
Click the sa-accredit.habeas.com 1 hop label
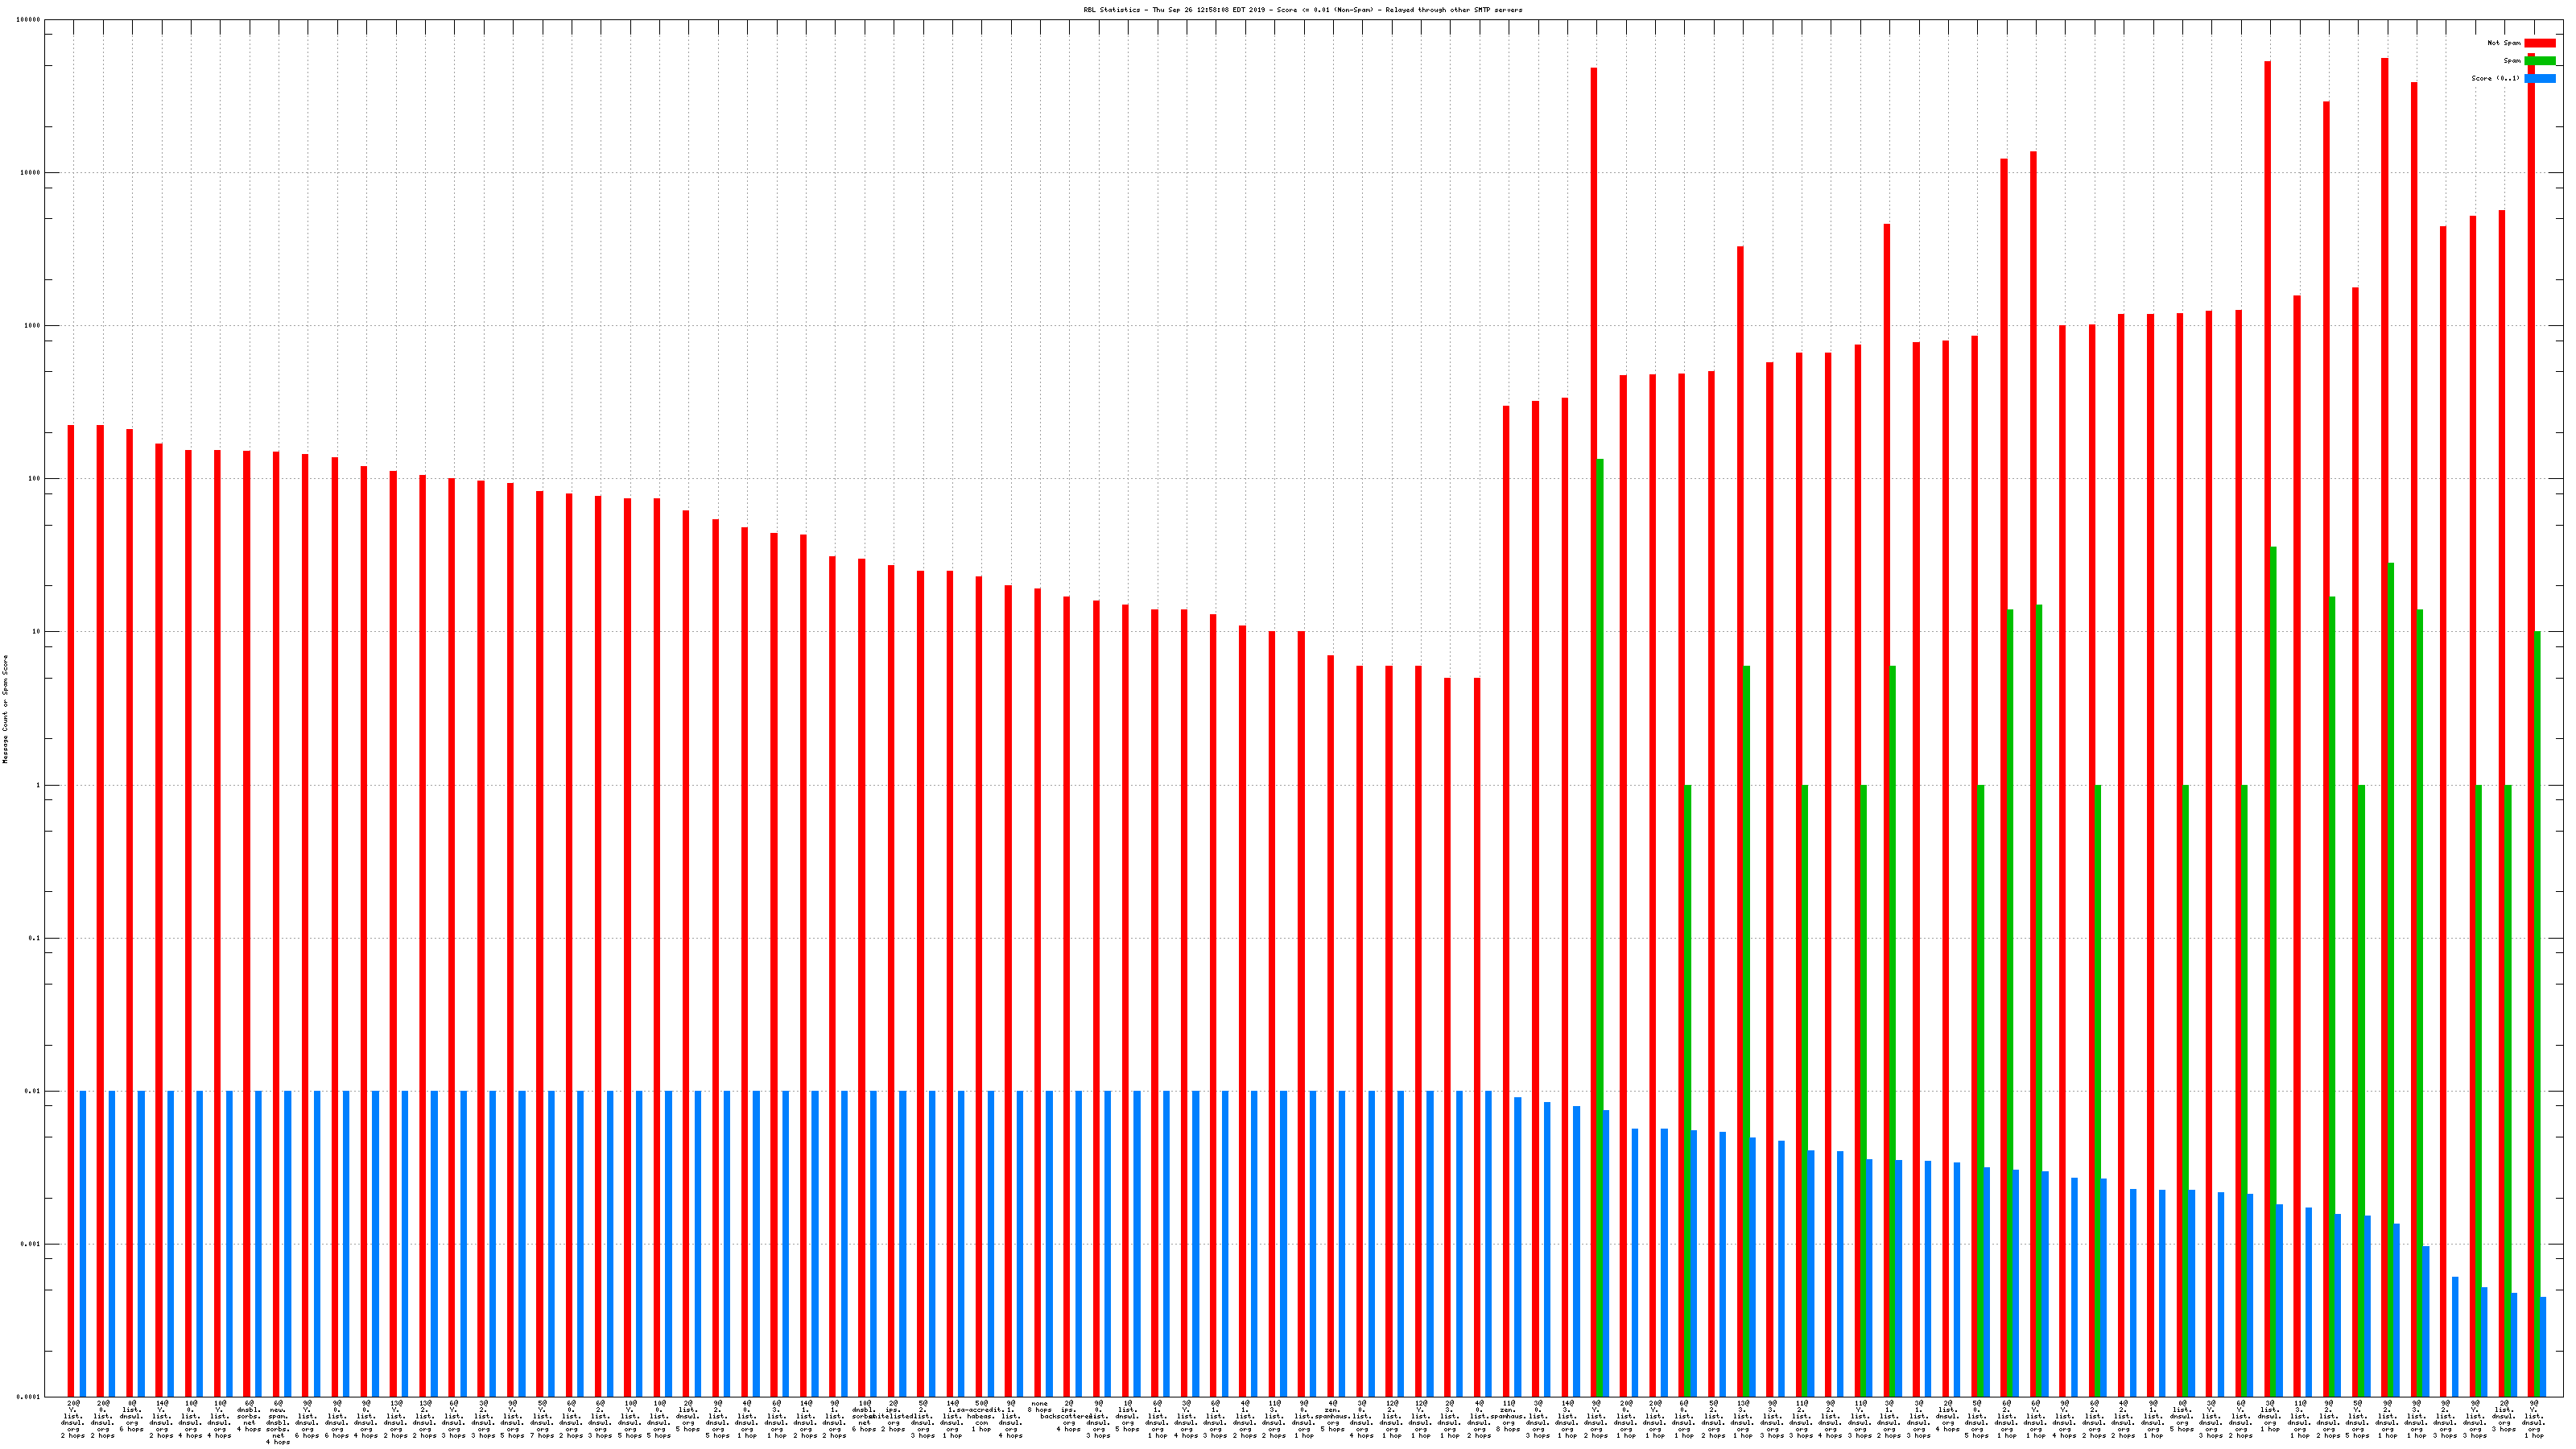[x=981, y=1416]
